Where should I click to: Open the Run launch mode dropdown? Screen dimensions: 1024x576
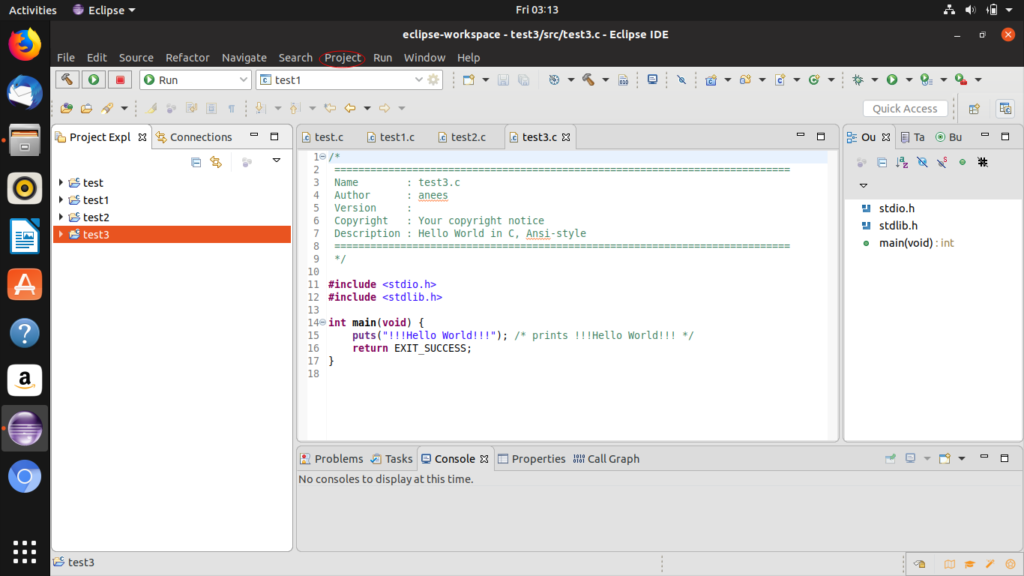(x=243, y=80)
